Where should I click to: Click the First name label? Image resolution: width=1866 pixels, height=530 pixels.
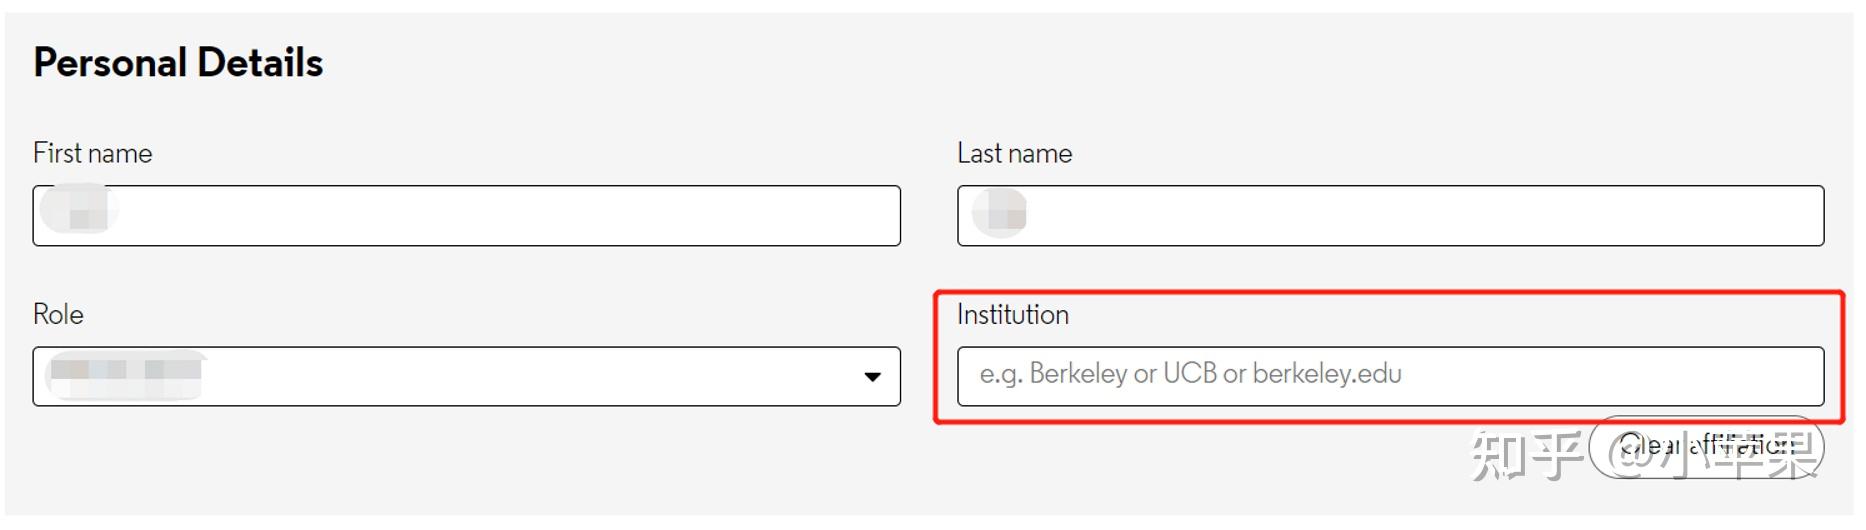pyautogui.click(x=93, y=153)
